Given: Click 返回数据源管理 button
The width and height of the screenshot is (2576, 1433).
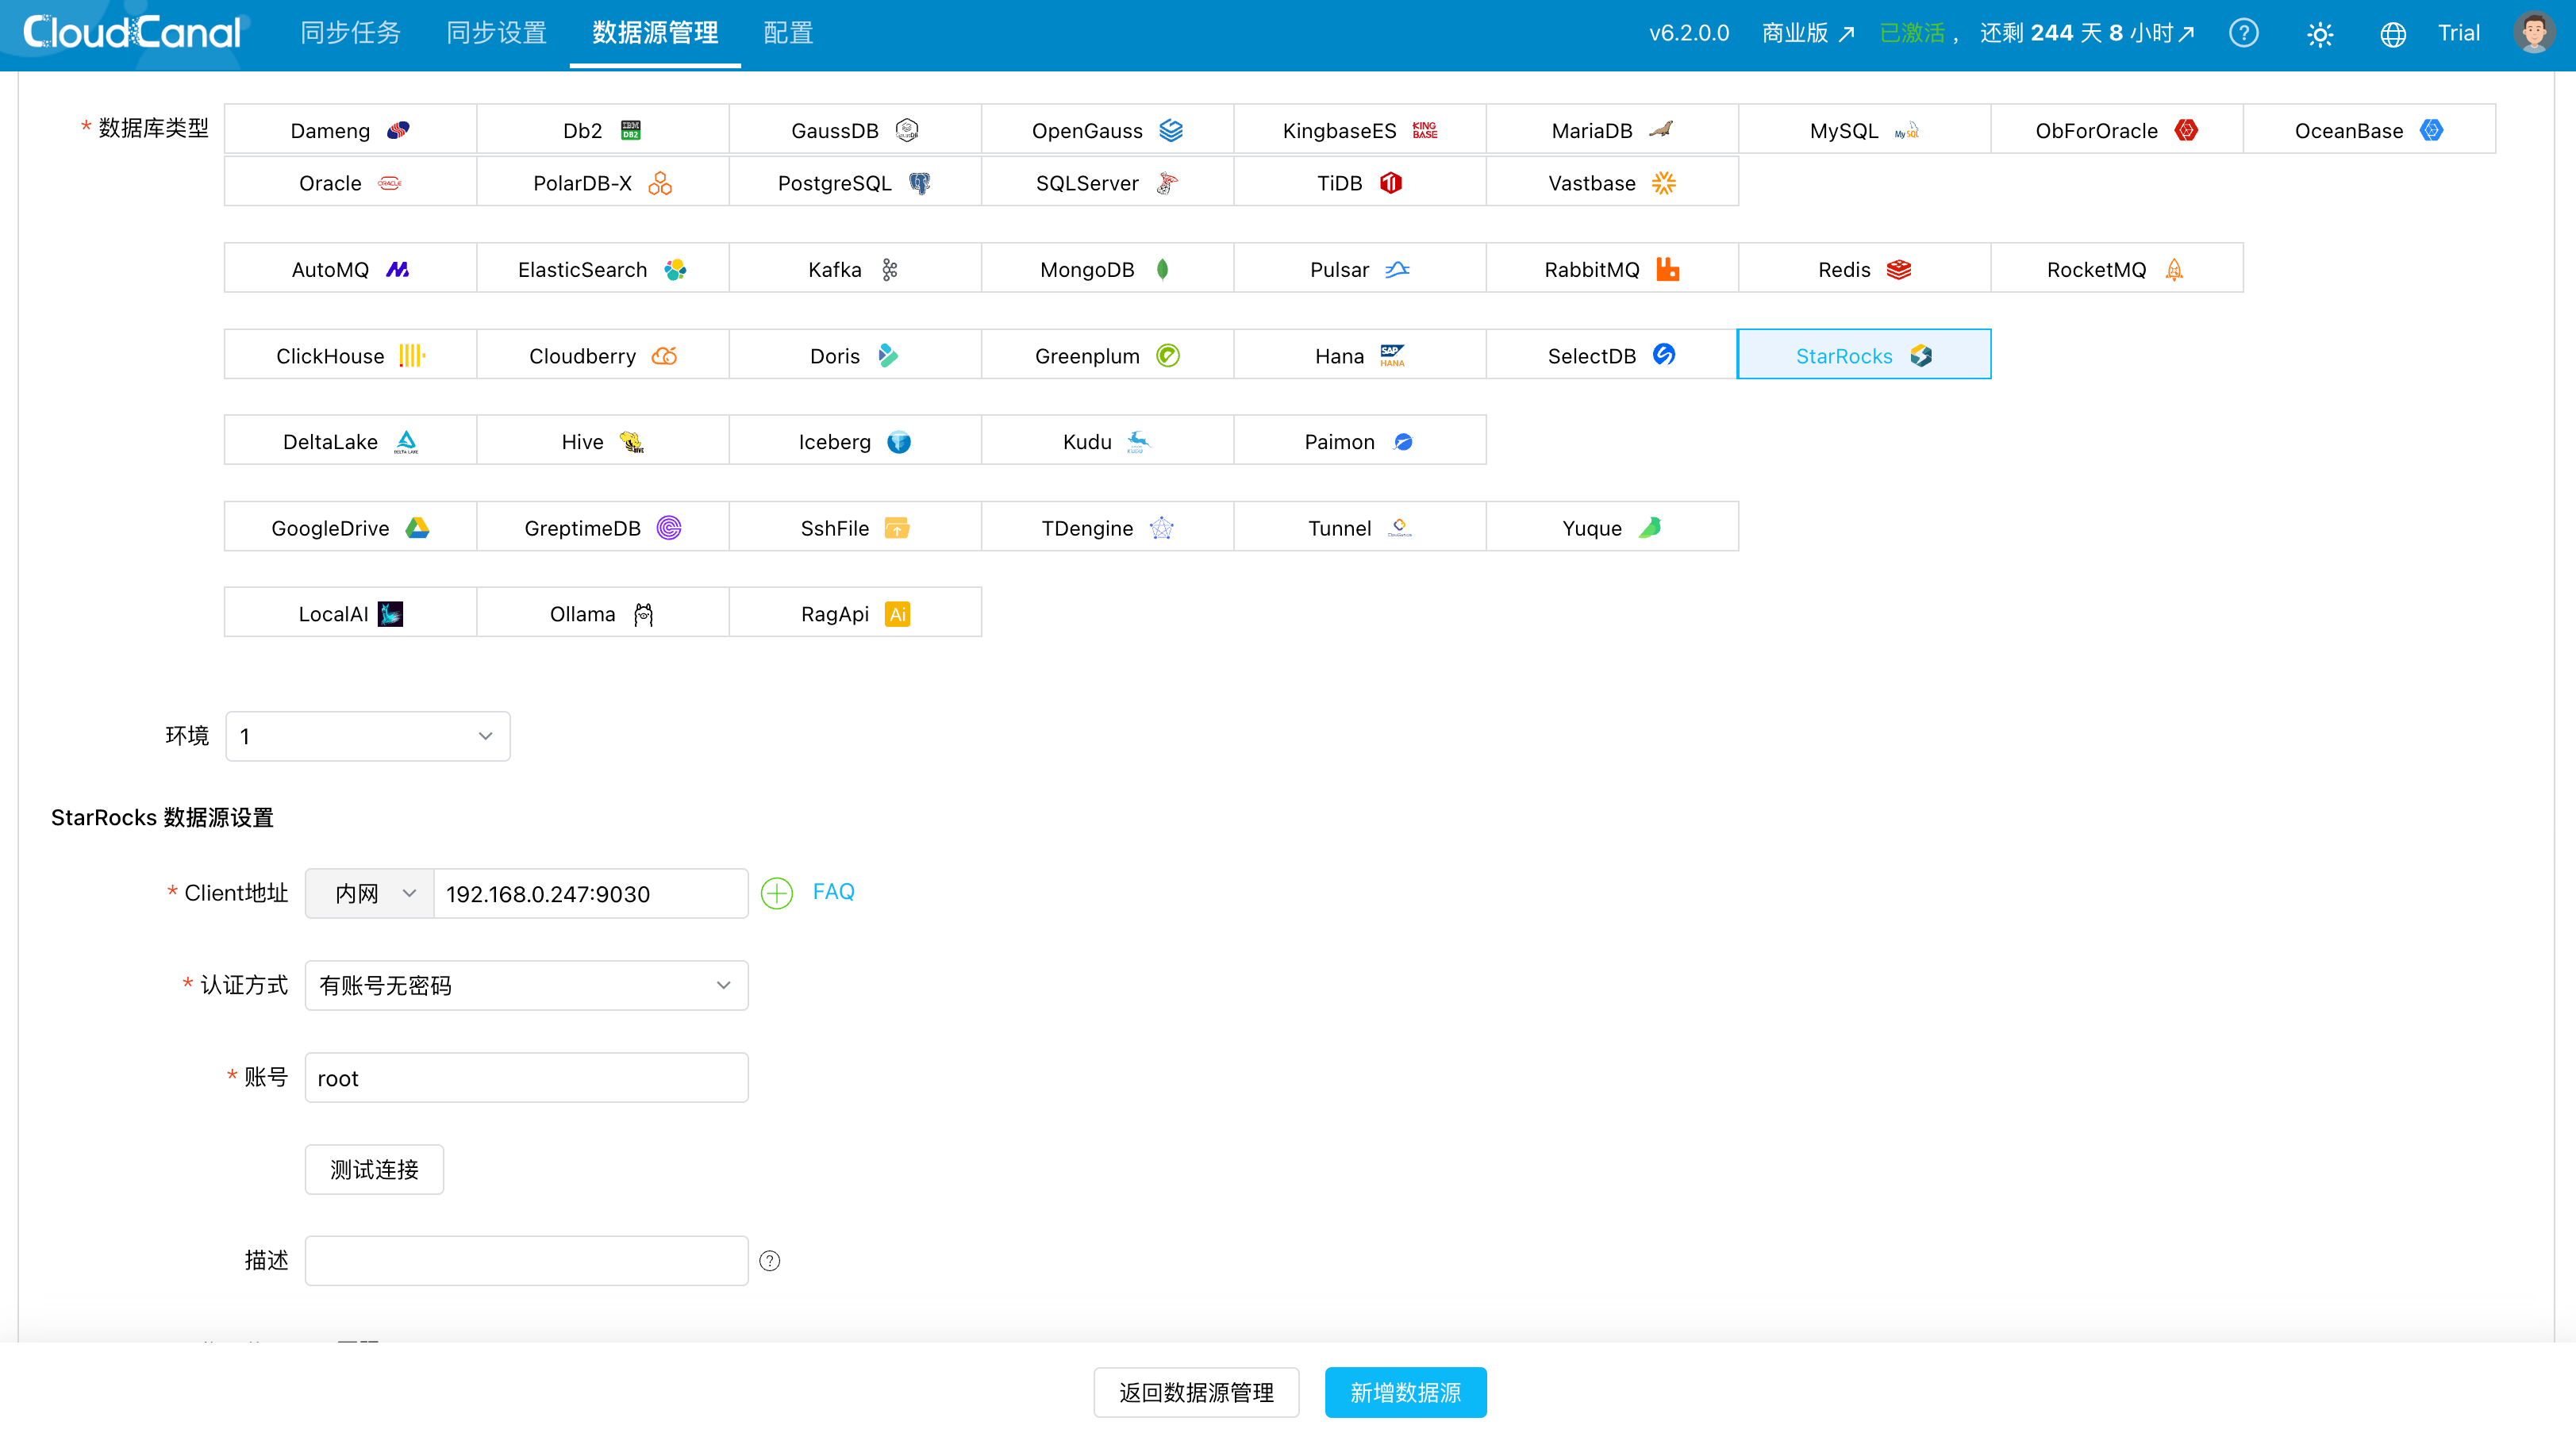Looking at the screenshot, I should pos(1196,1392).
